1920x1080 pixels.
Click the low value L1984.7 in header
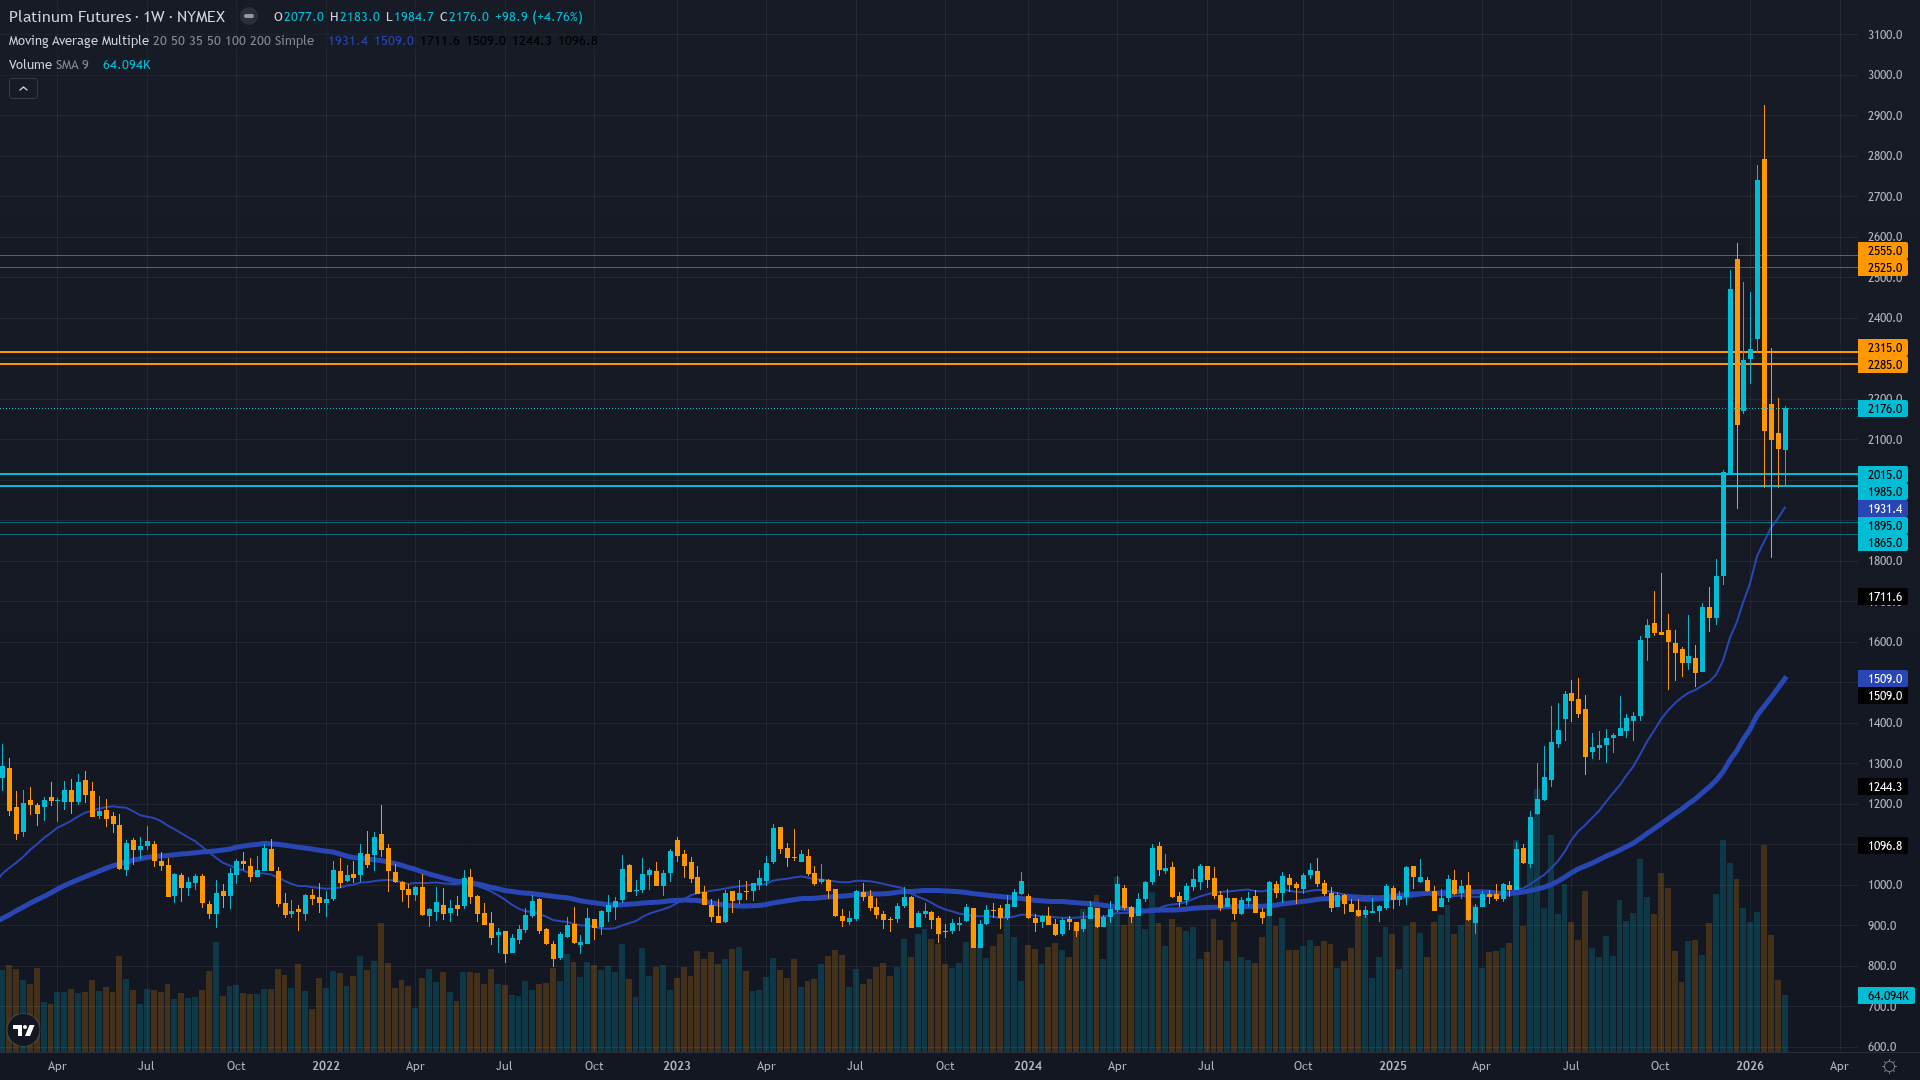(x=410, y=17)
